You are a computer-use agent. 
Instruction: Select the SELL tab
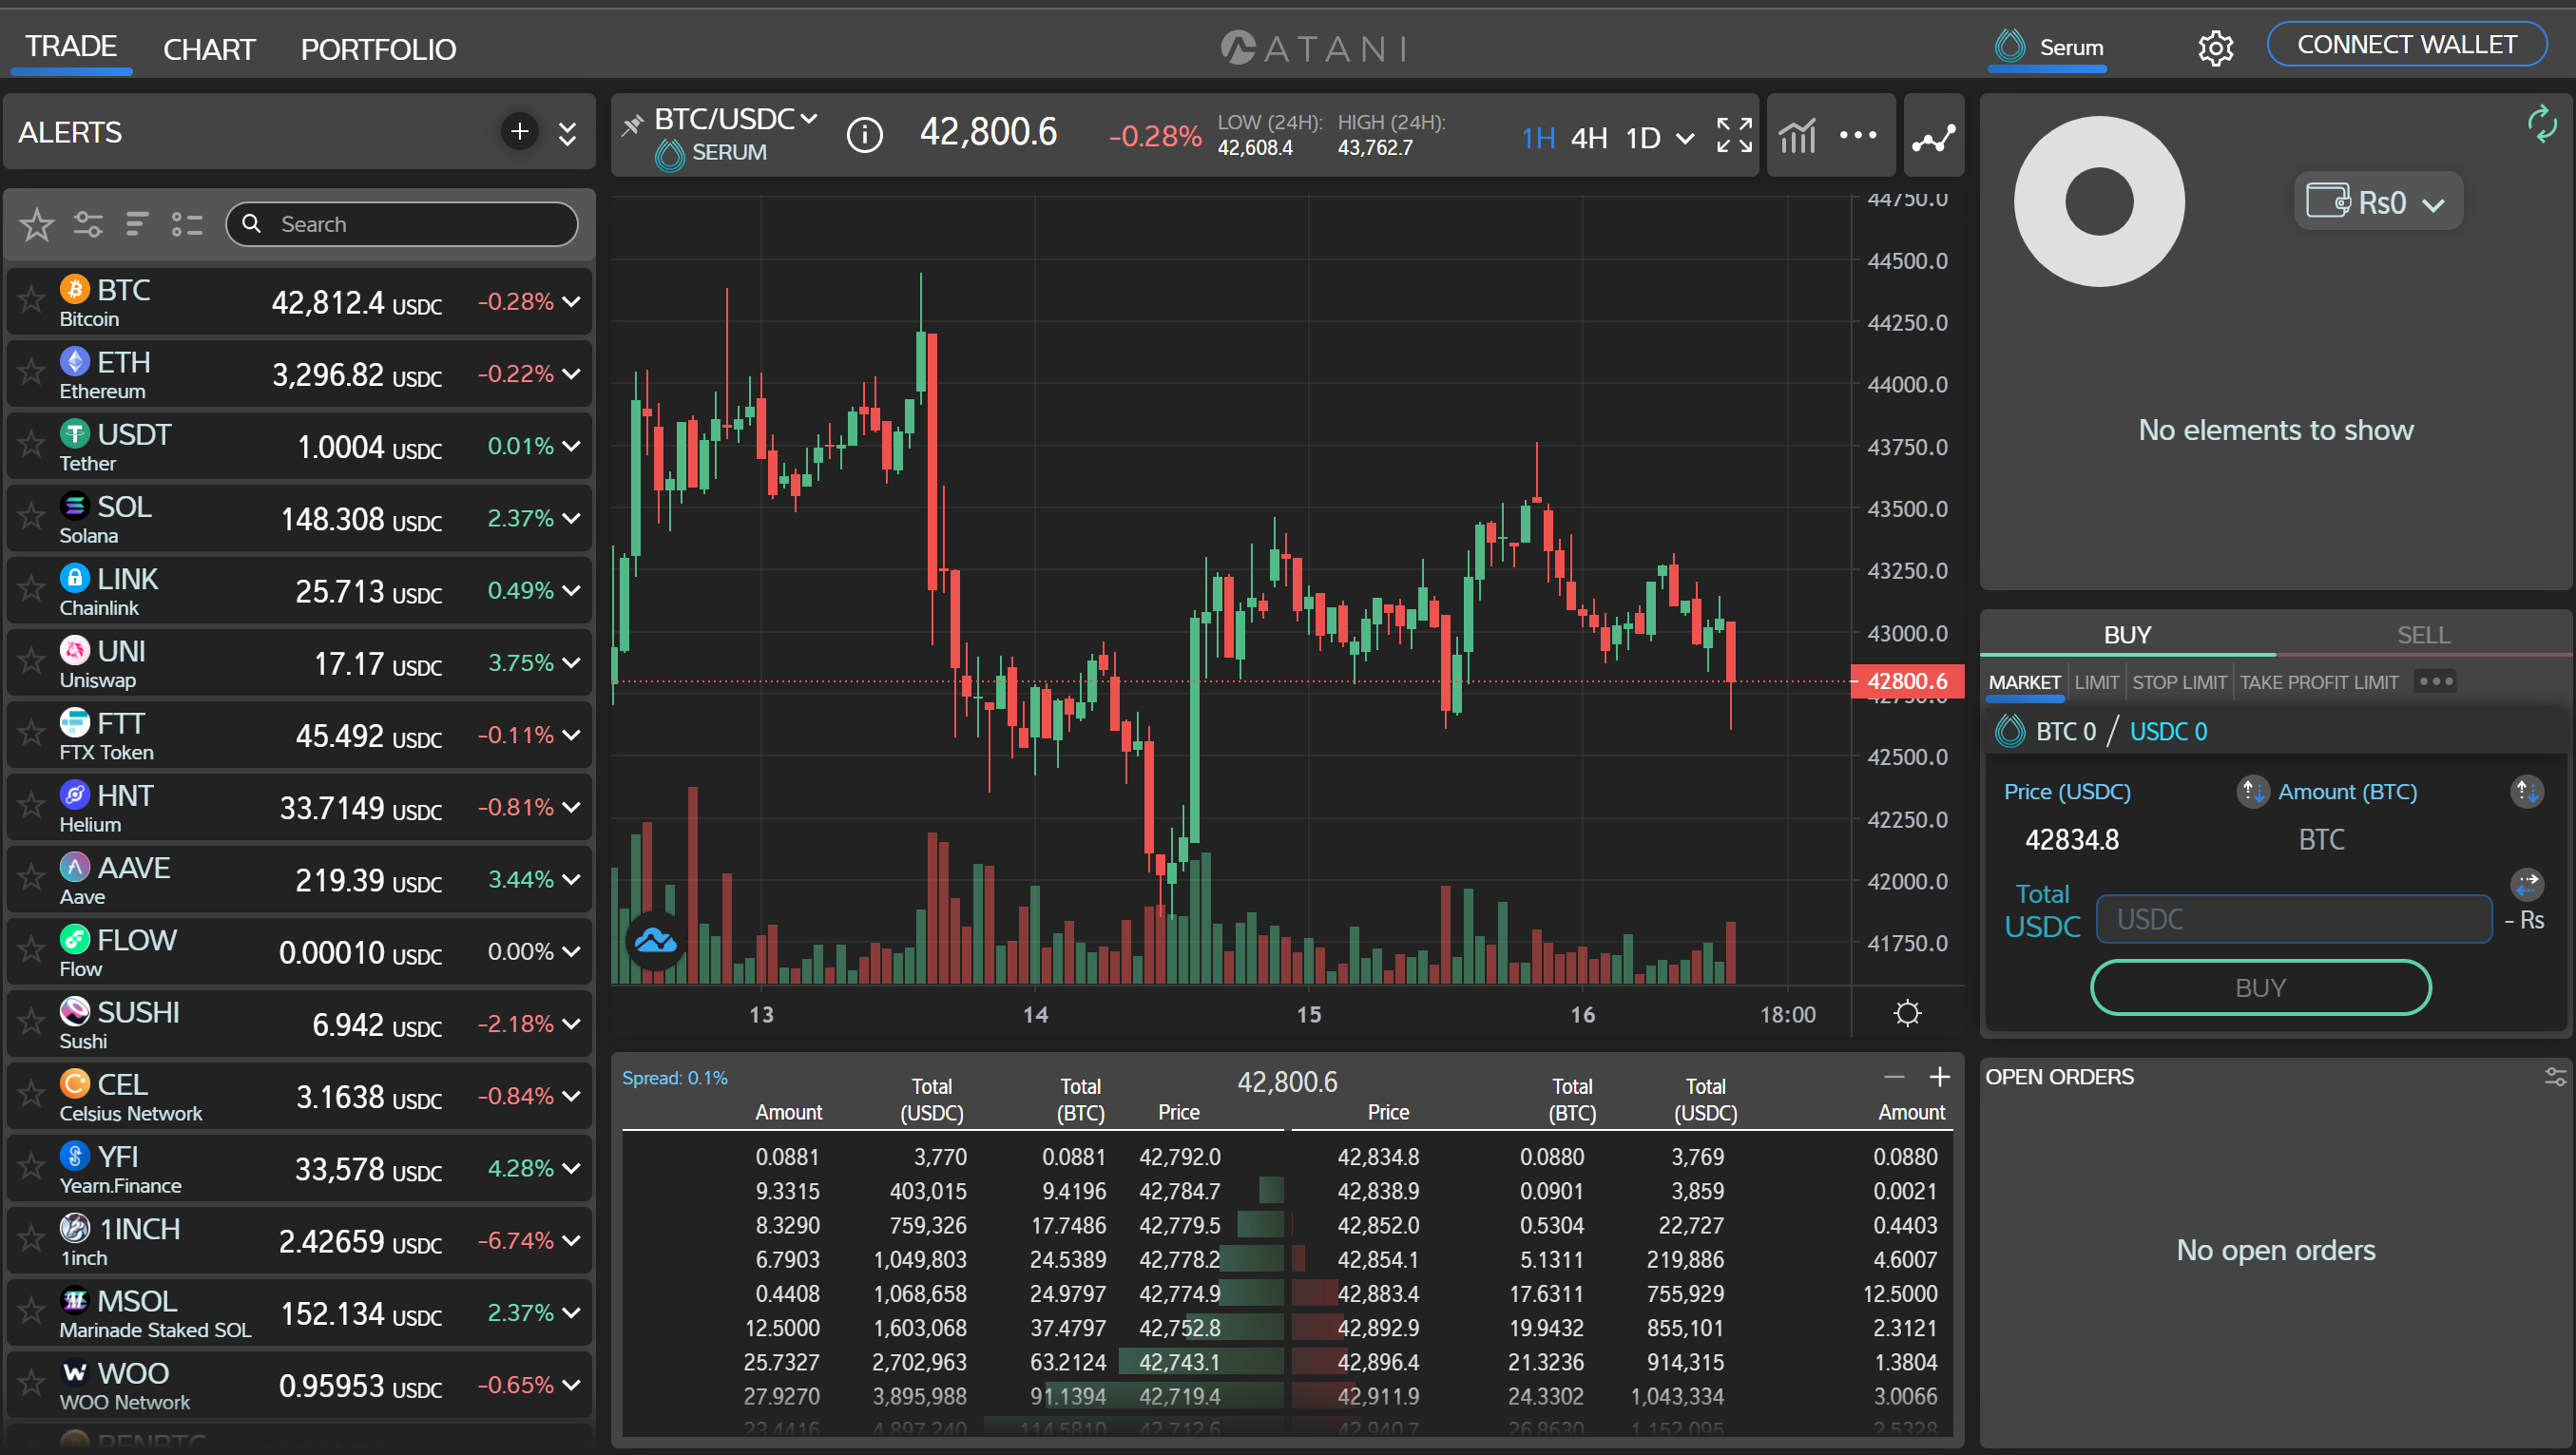pyautogui.click(x=2423, y=635)
